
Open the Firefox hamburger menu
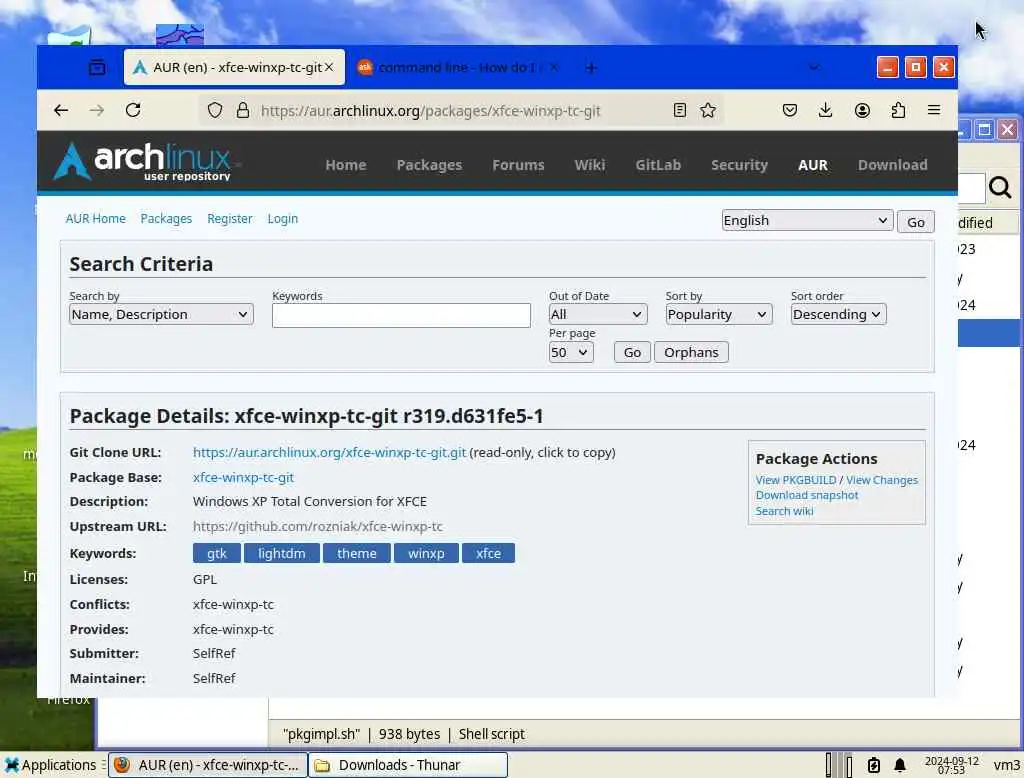[x=934, y=110]
